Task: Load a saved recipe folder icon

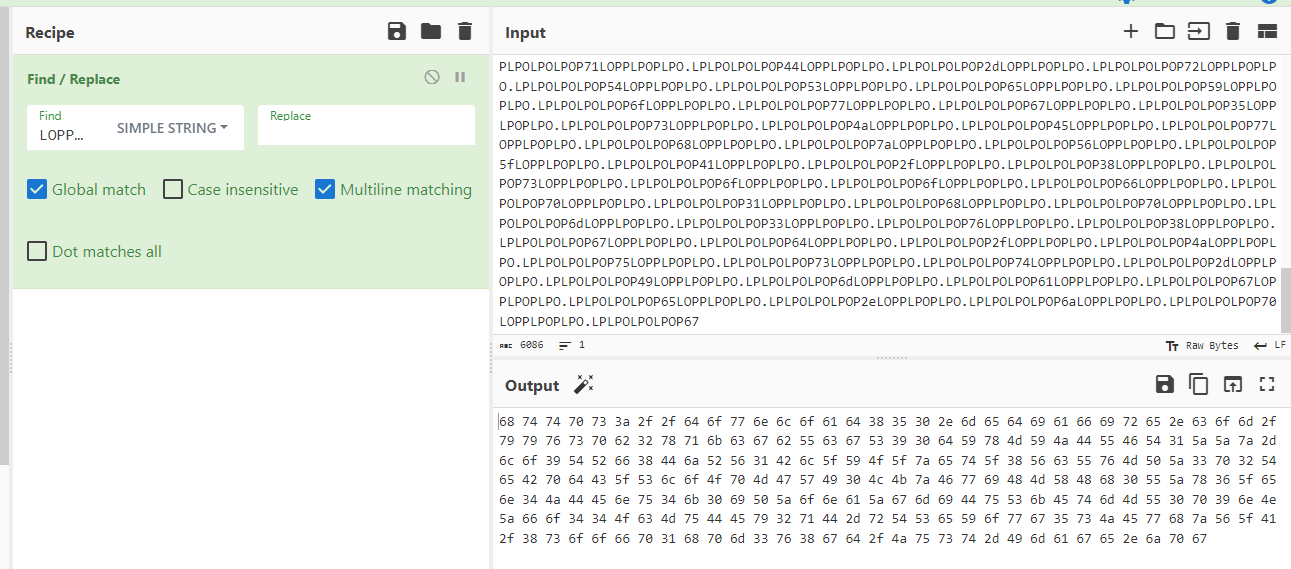Action: click(x=431, y=32)
